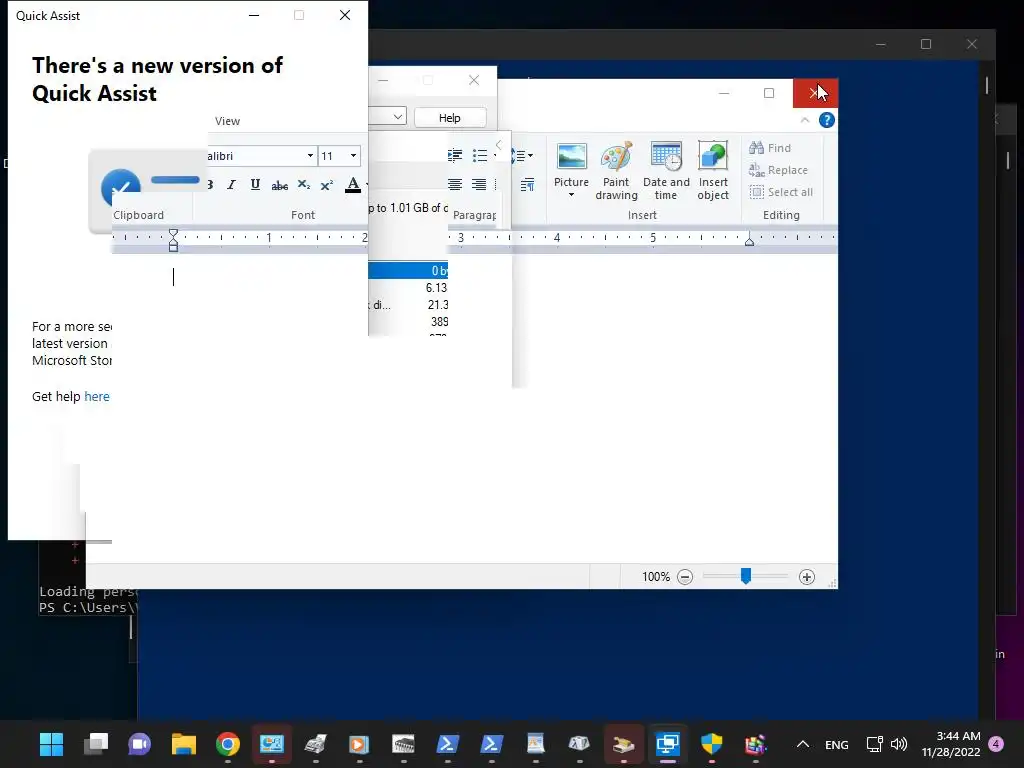Click the right indent ruler marker
The width and height of the screenshot is (1024, 768).
[x=749, y=240]
